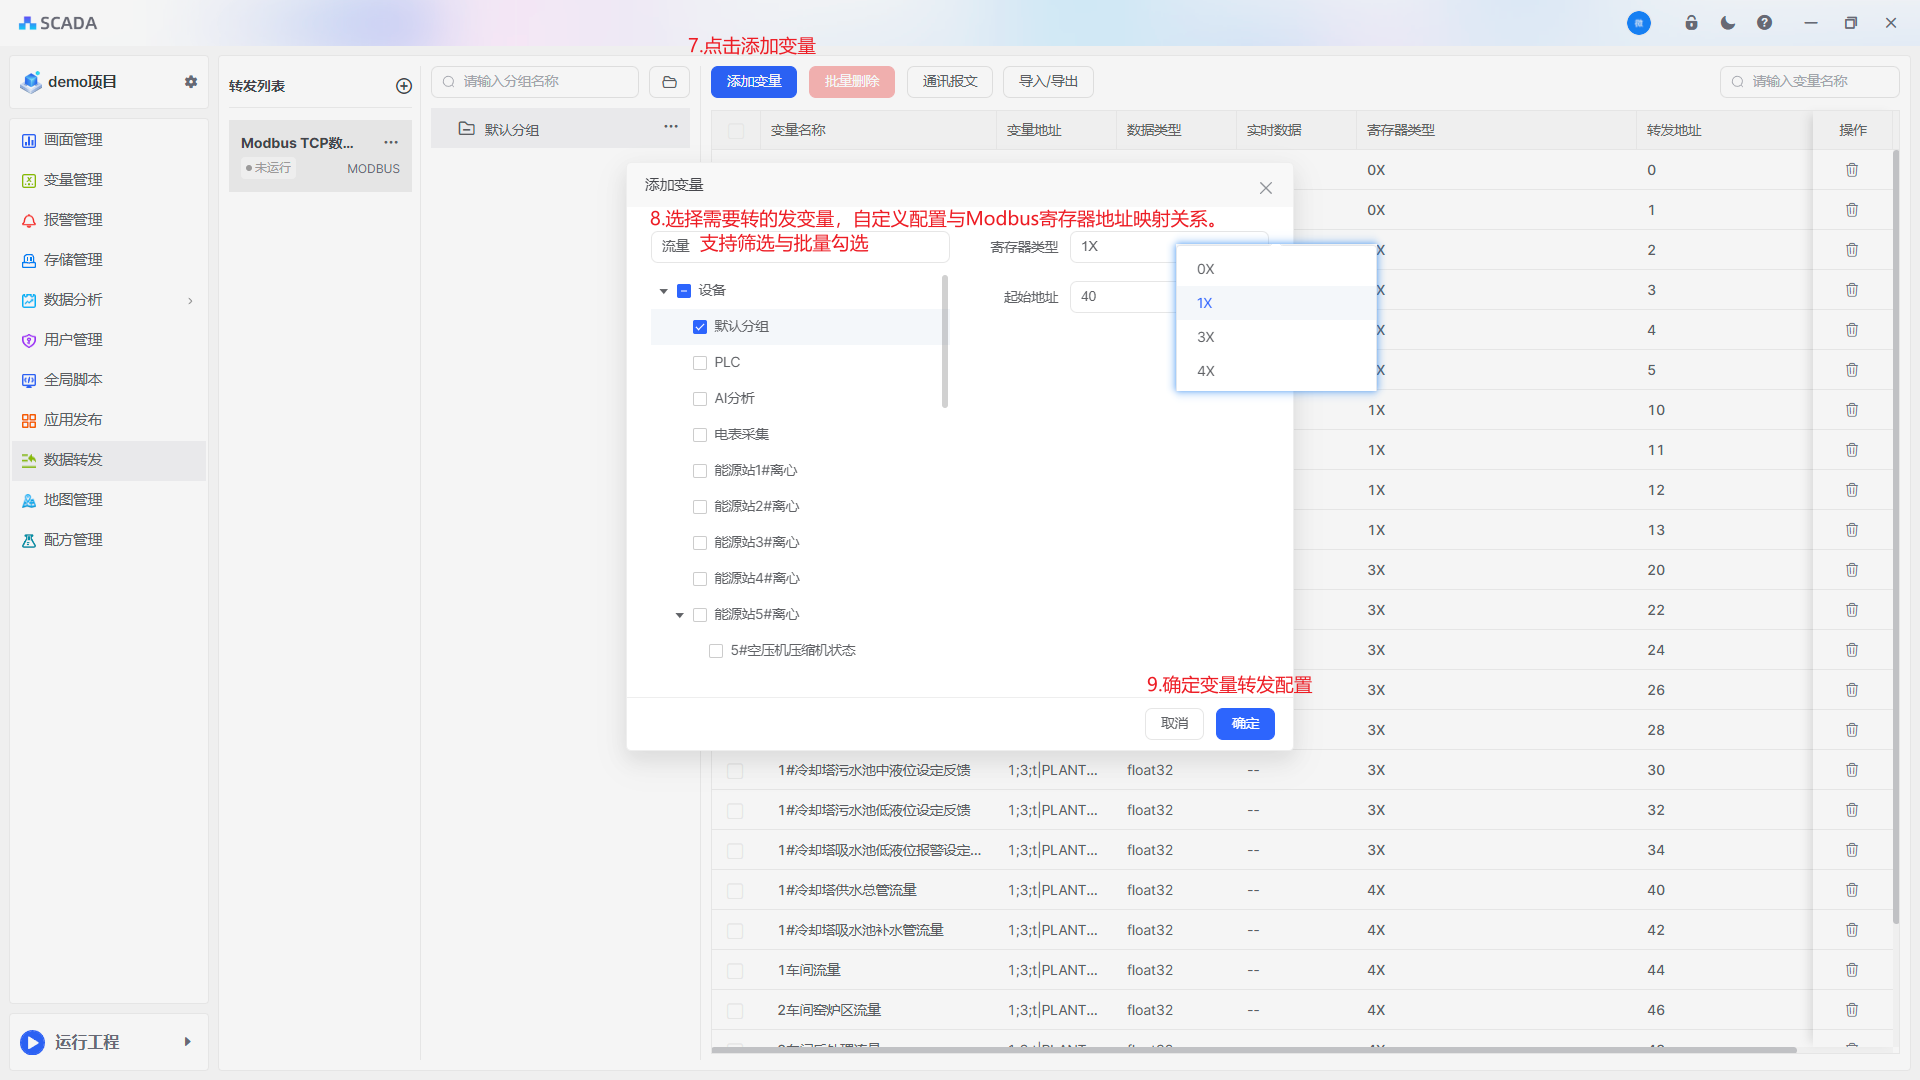
Task: Click the 通讯报文 button
Action: [x=949, y=82]
